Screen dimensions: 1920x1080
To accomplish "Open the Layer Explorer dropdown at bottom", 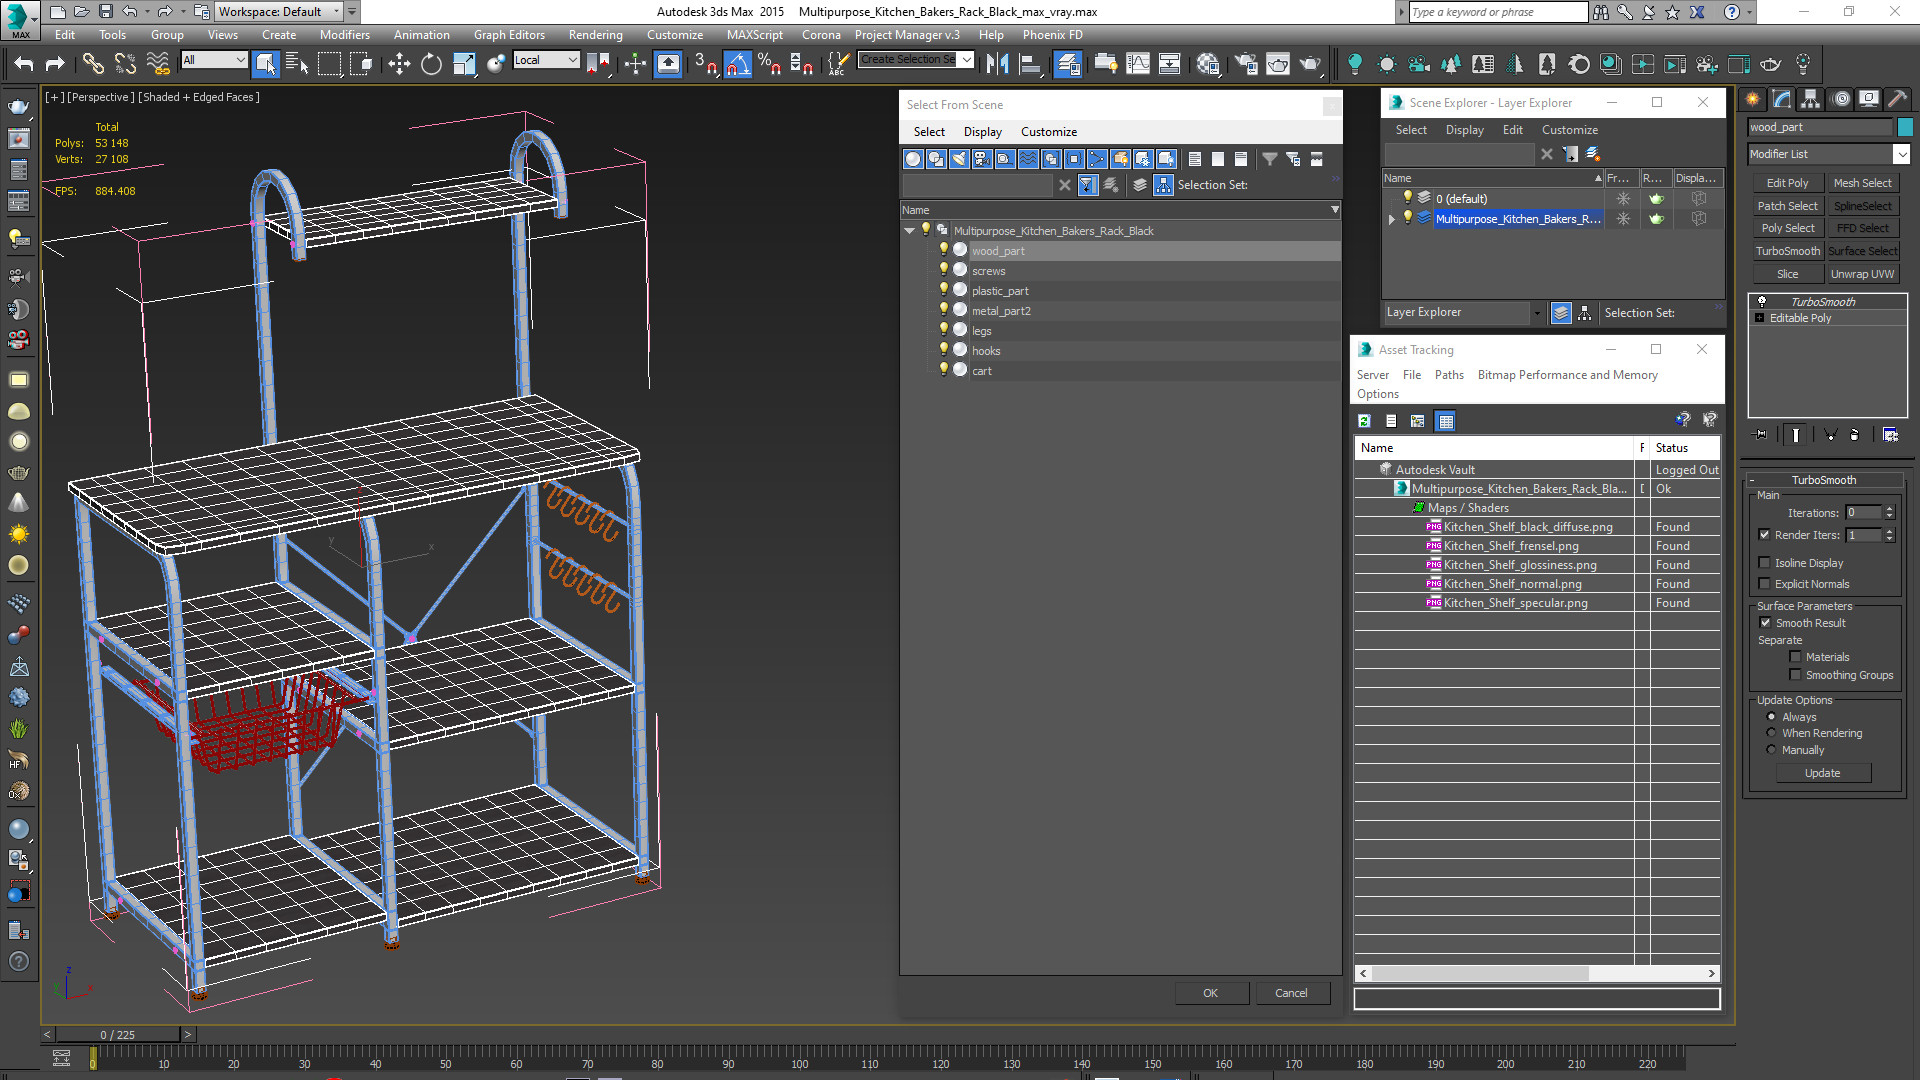I will (1537, 313).
